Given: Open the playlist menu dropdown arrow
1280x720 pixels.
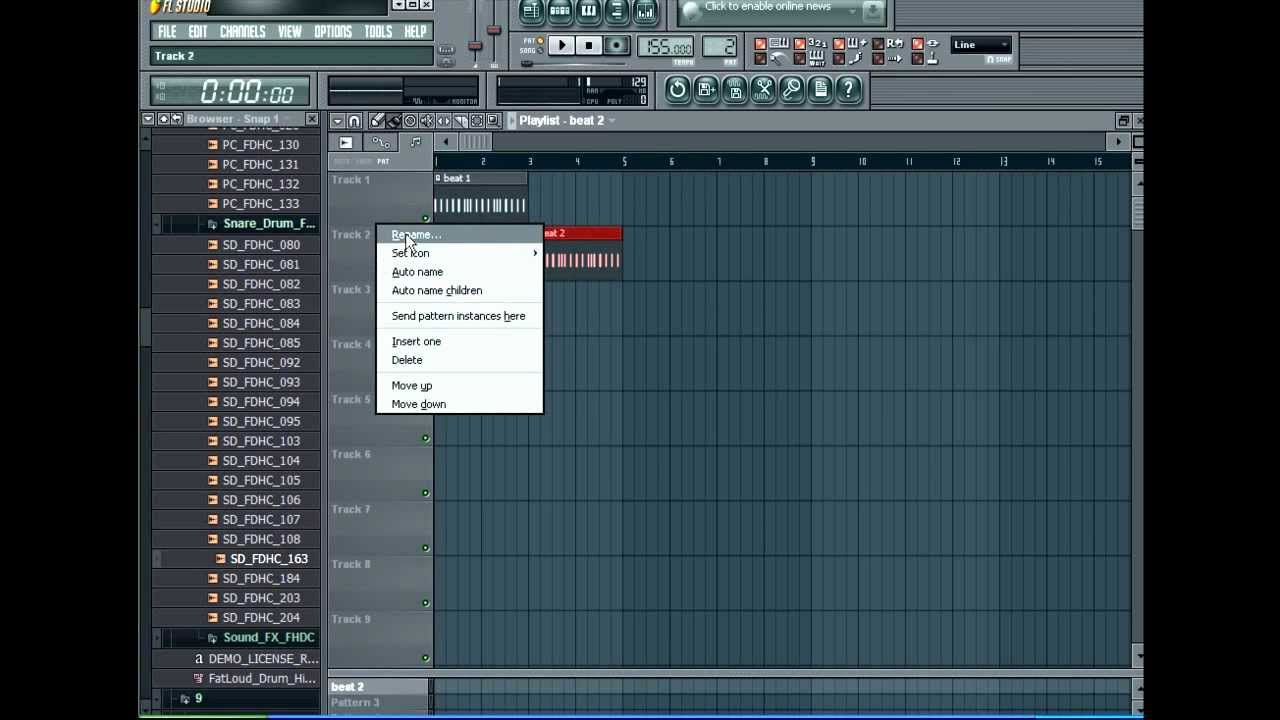Looking at the screenshot, I should pyautogui.click(x=338, y=121).
